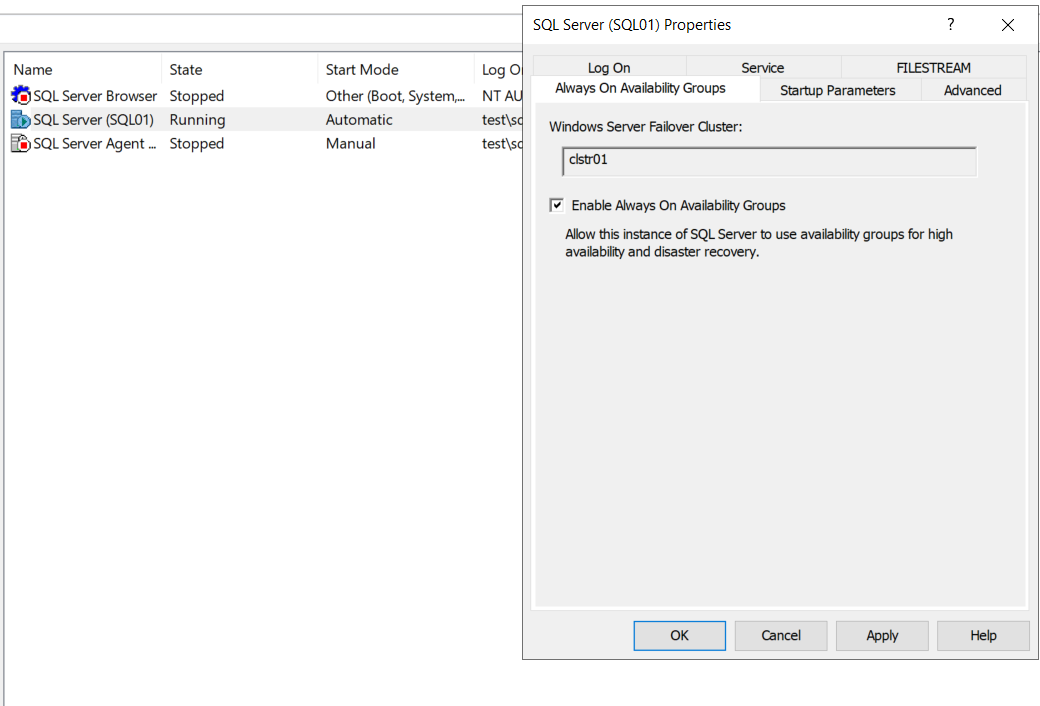Viewport: 1040px width, 706px height.
Task: Click the Stopped state of SQL Server Agent
Action: point(196,143)
